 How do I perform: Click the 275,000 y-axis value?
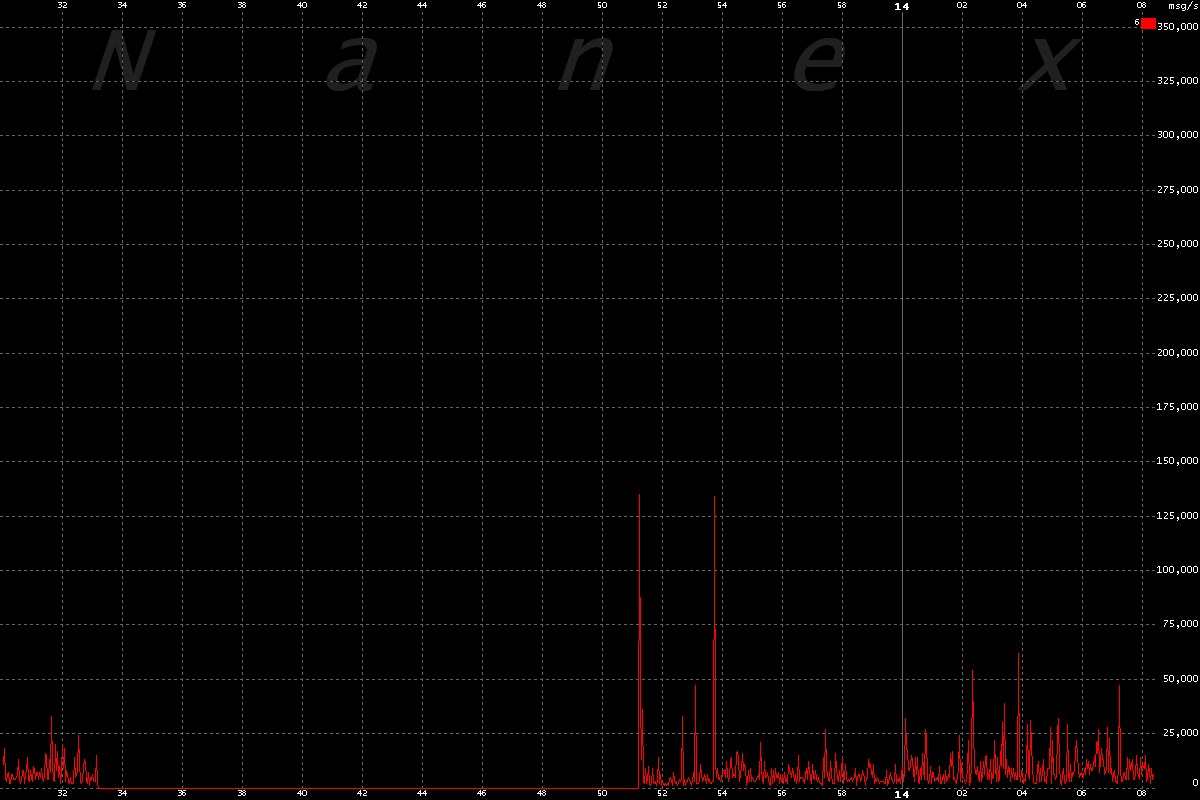coord(1176,189)
